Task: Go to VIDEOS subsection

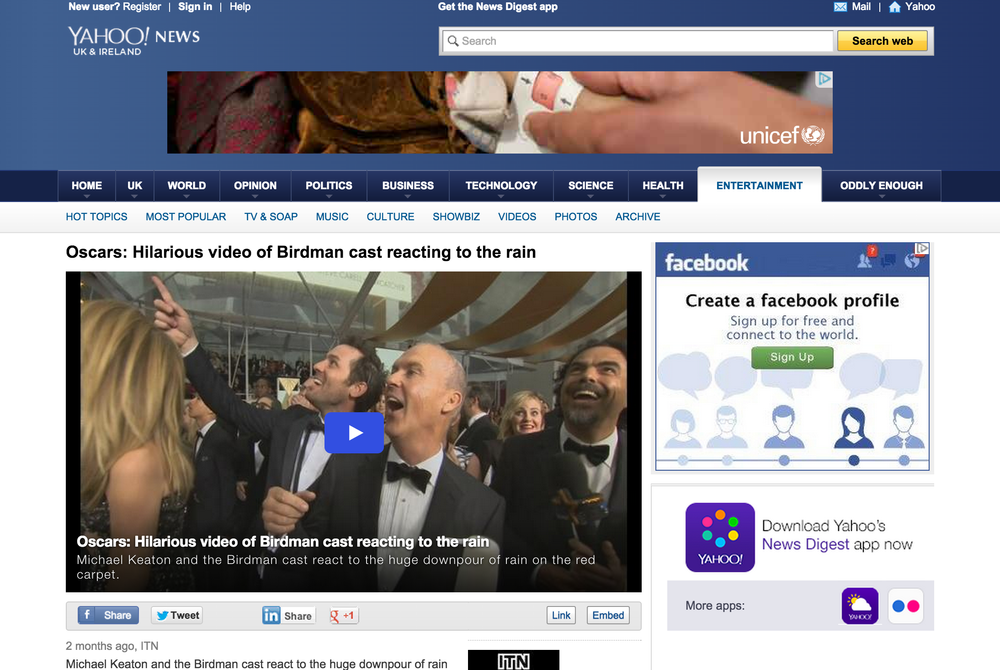Action: click(517, 217)
